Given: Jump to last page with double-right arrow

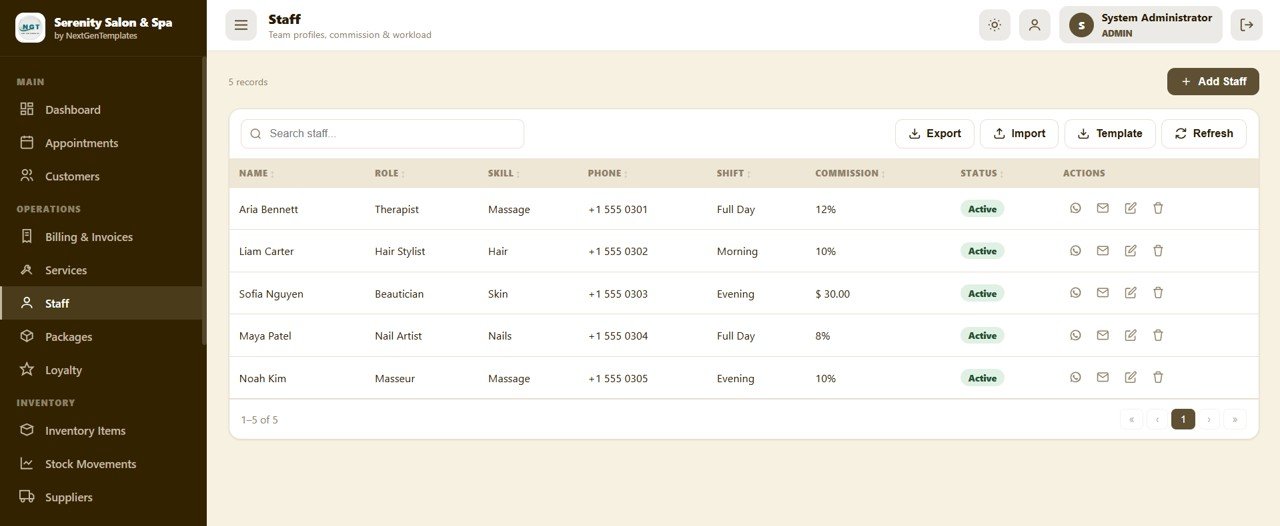Looking at the screenshot, I should click(x=1235, y=420).
